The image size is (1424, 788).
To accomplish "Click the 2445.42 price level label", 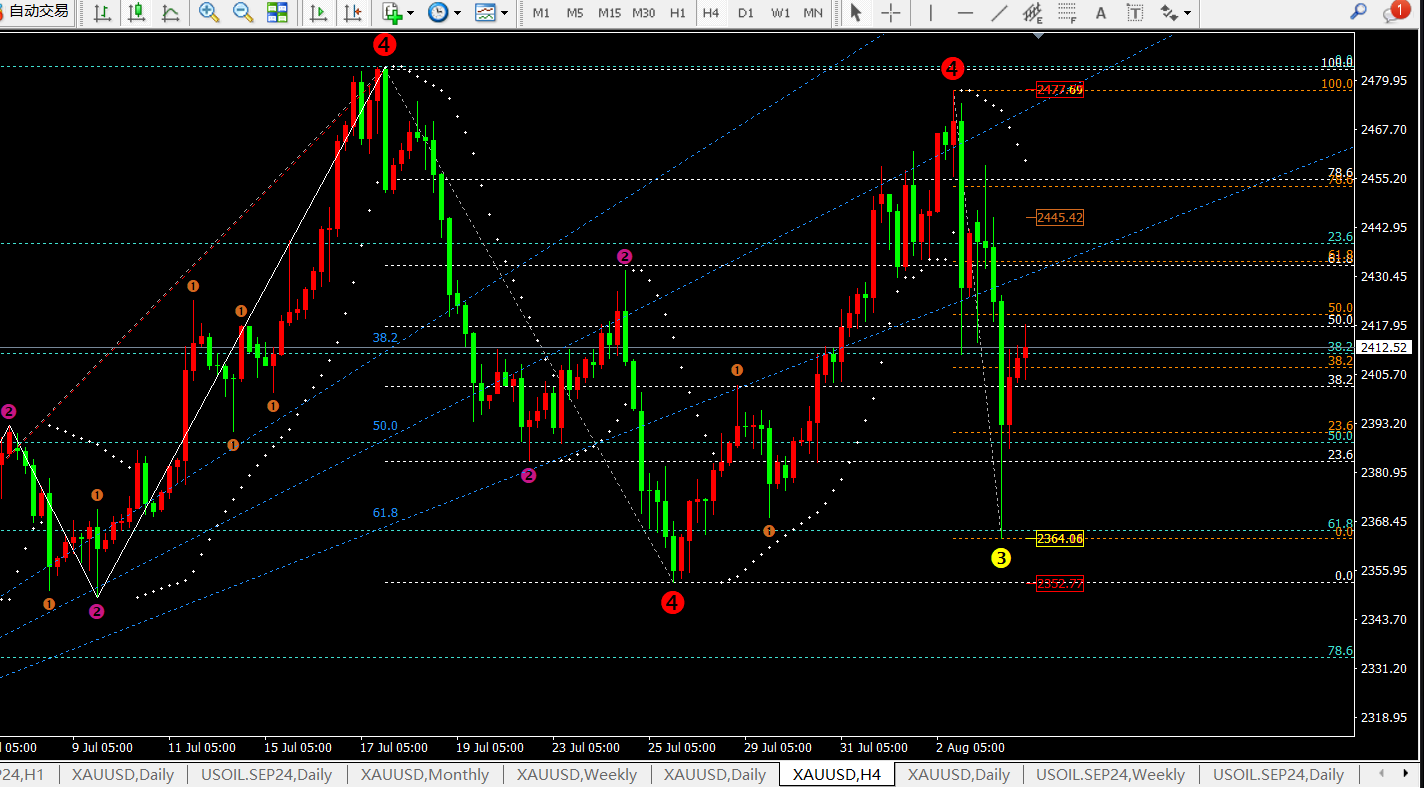I will pyautogui.click(x=1059, y=217).
